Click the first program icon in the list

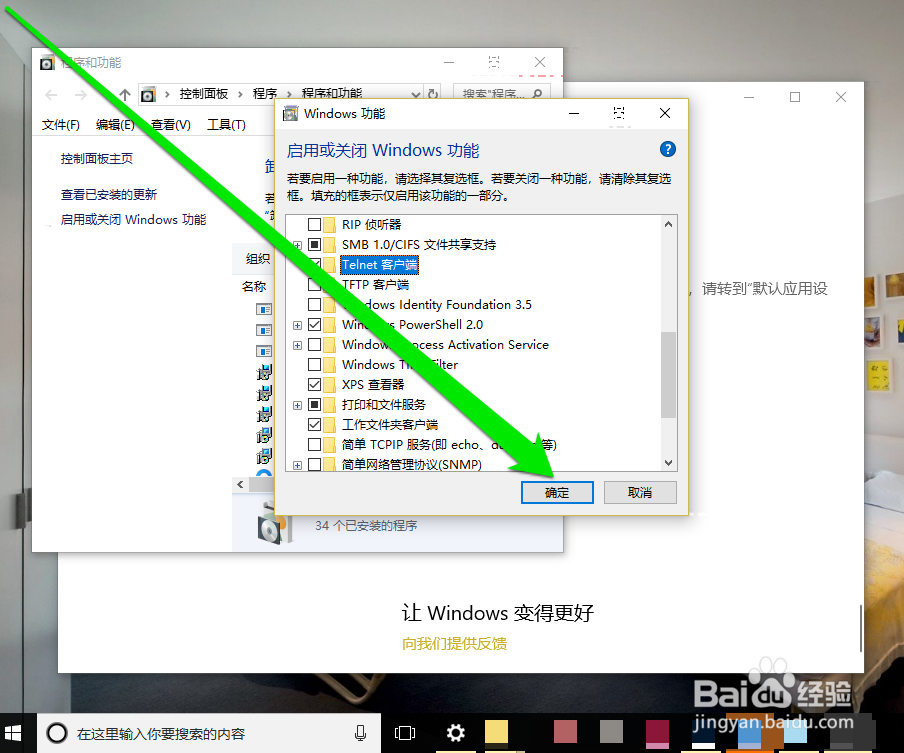tap(264, 309)
